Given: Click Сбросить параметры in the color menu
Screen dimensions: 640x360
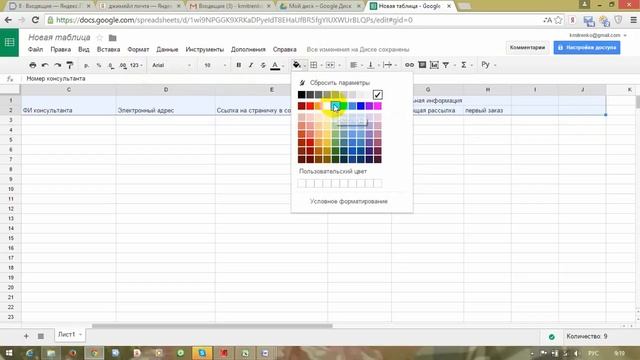Looking at the screenshot, I should (340, 82).
